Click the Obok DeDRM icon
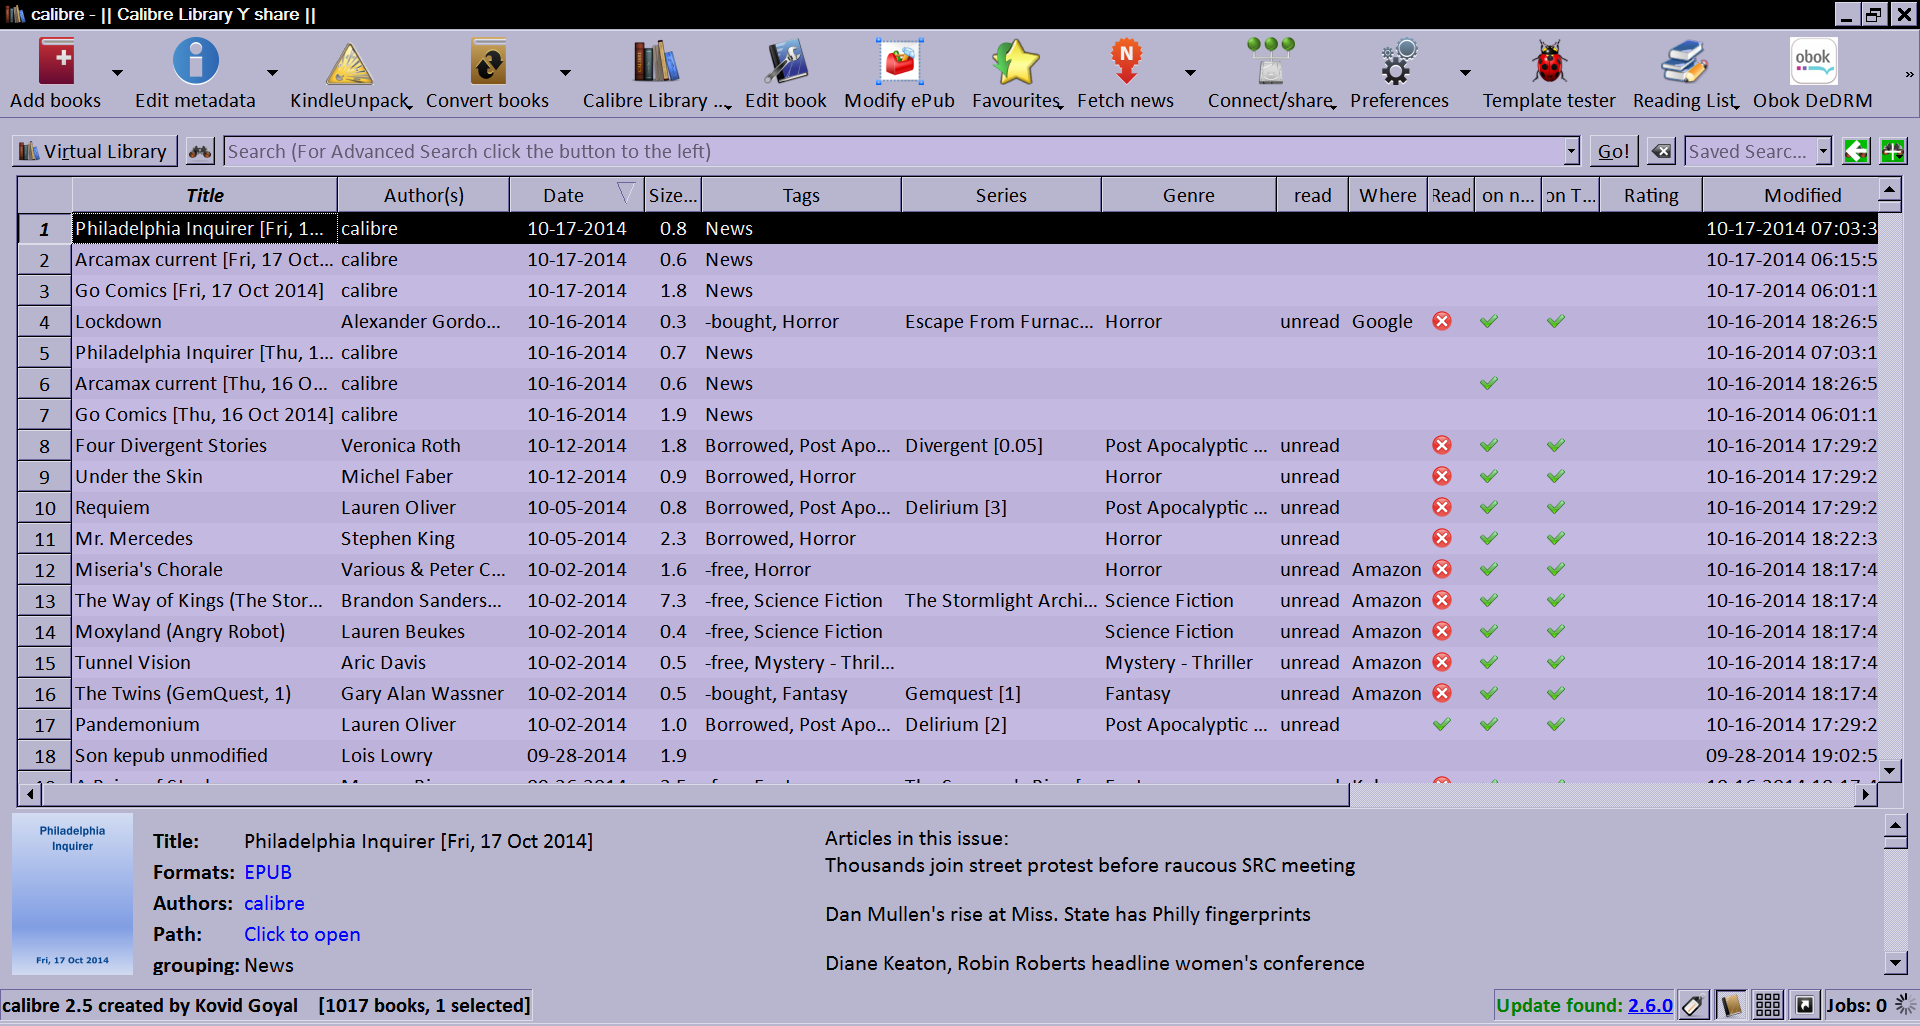 click(x=1813, y=62)
